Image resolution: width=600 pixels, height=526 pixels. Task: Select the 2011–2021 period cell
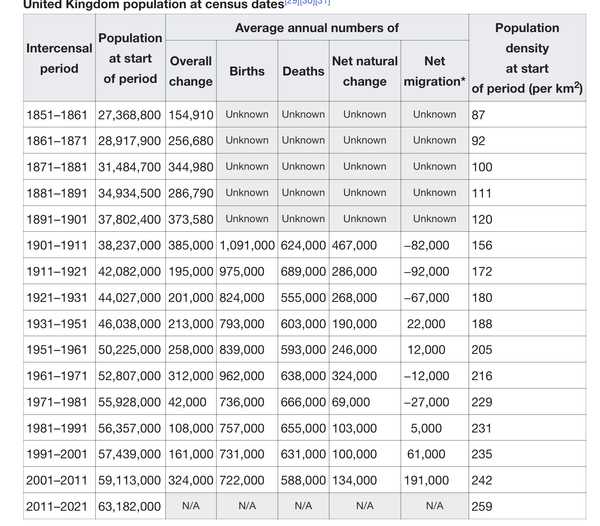click(x=59, y=506)
